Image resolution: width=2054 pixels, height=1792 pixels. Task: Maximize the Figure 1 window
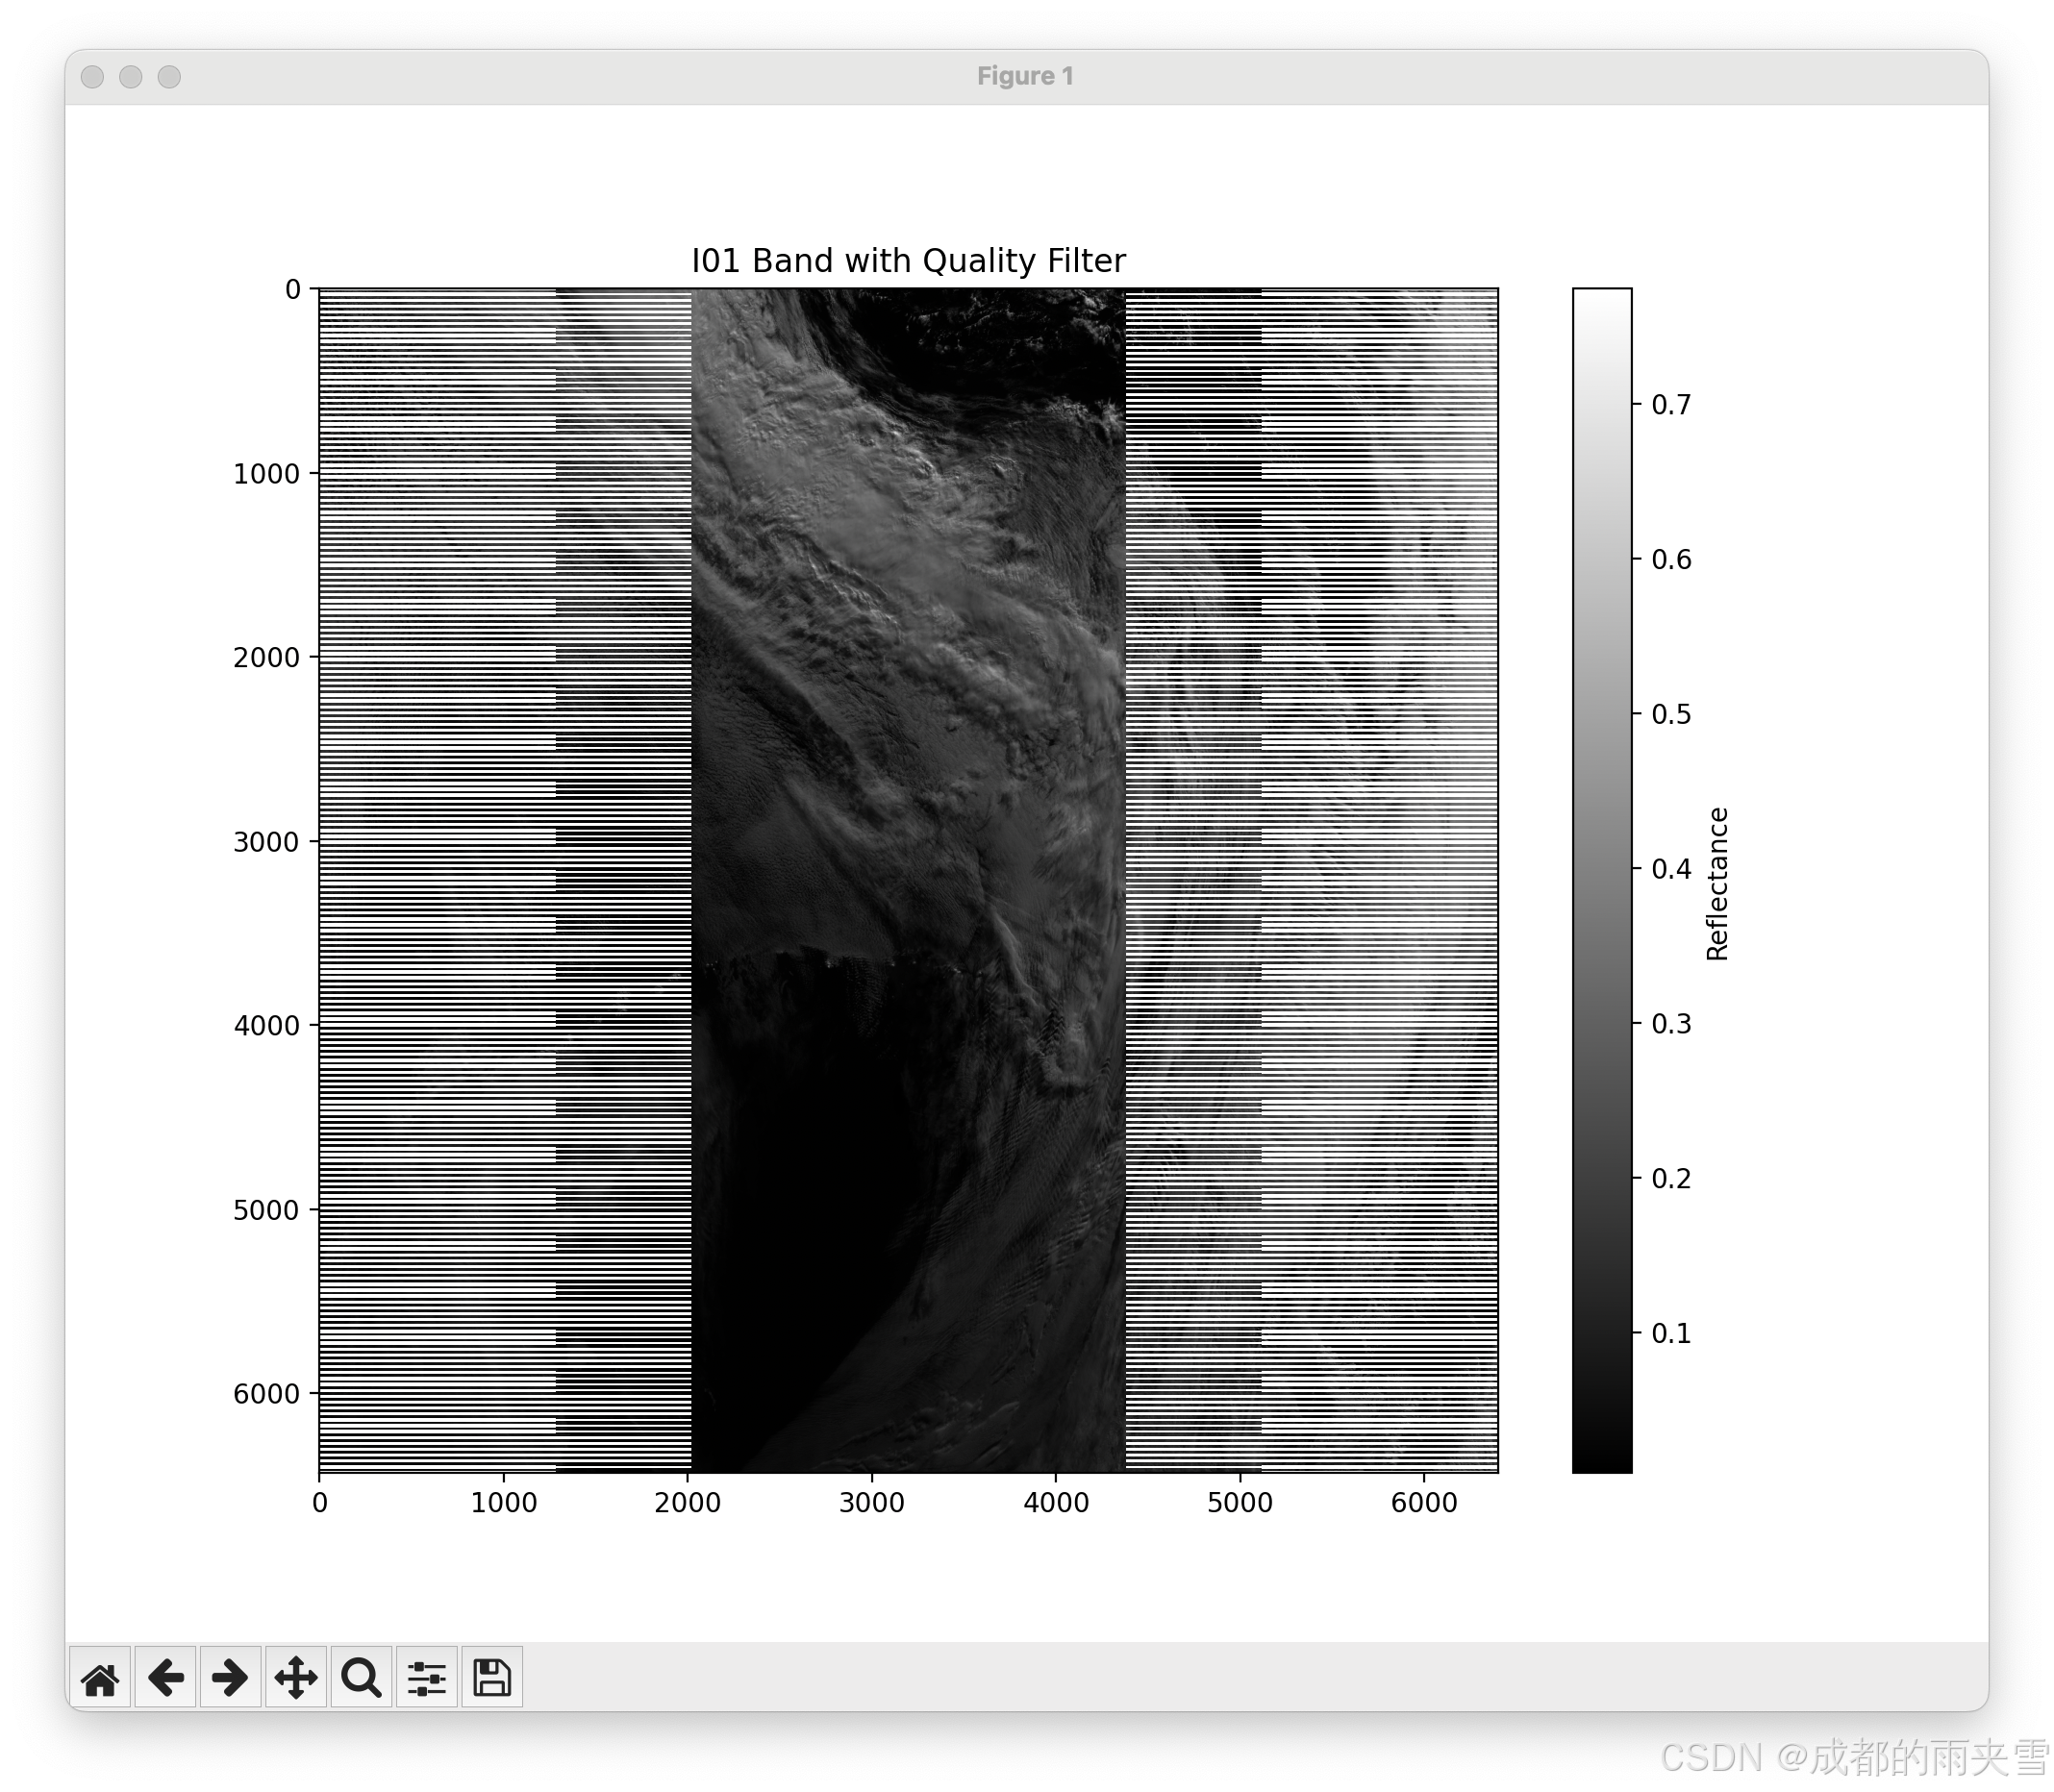169,77
